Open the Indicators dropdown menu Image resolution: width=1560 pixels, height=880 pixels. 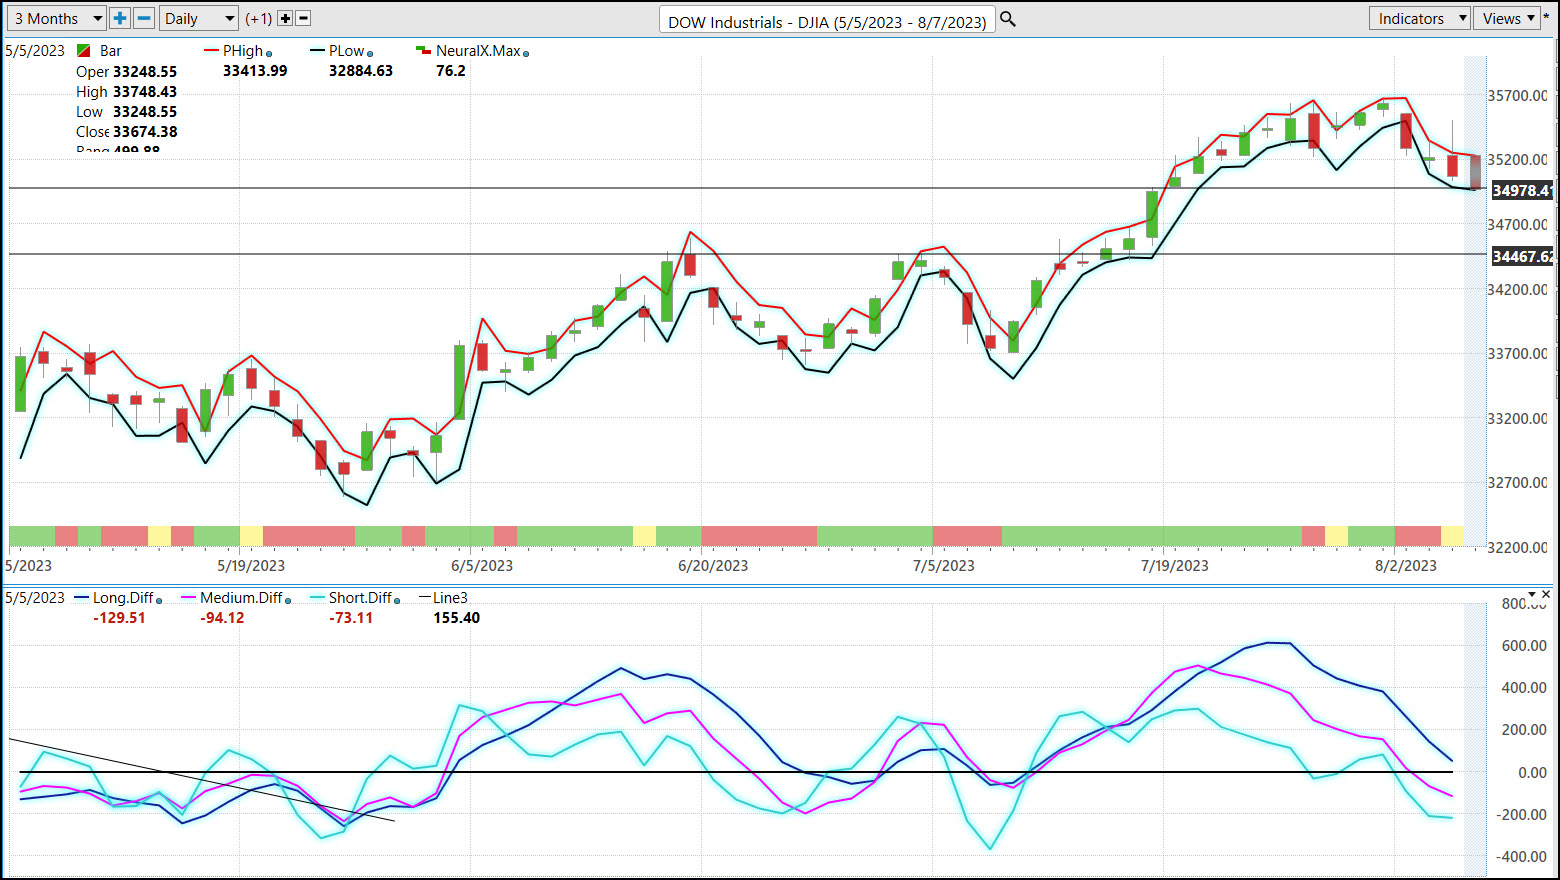pos(1419,18)
